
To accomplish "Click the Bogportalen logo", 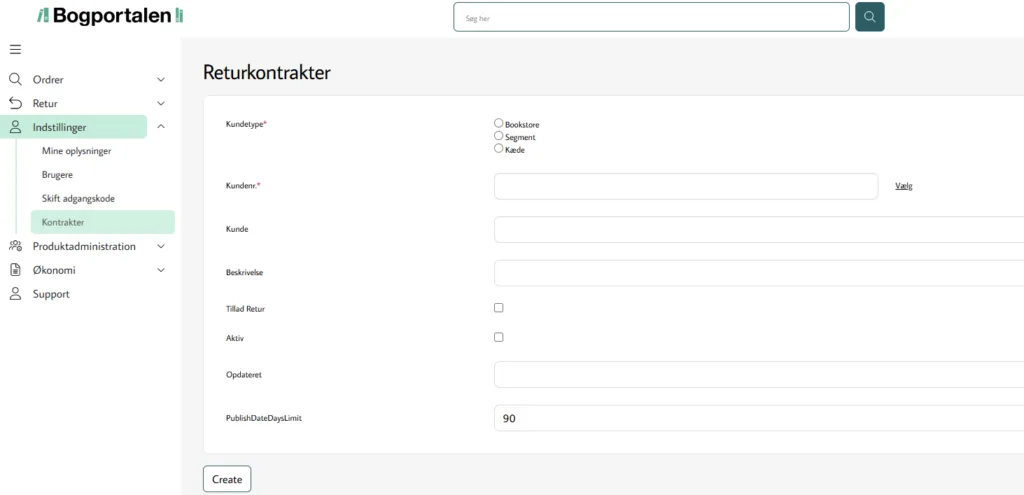I will (x=110, y=16).
